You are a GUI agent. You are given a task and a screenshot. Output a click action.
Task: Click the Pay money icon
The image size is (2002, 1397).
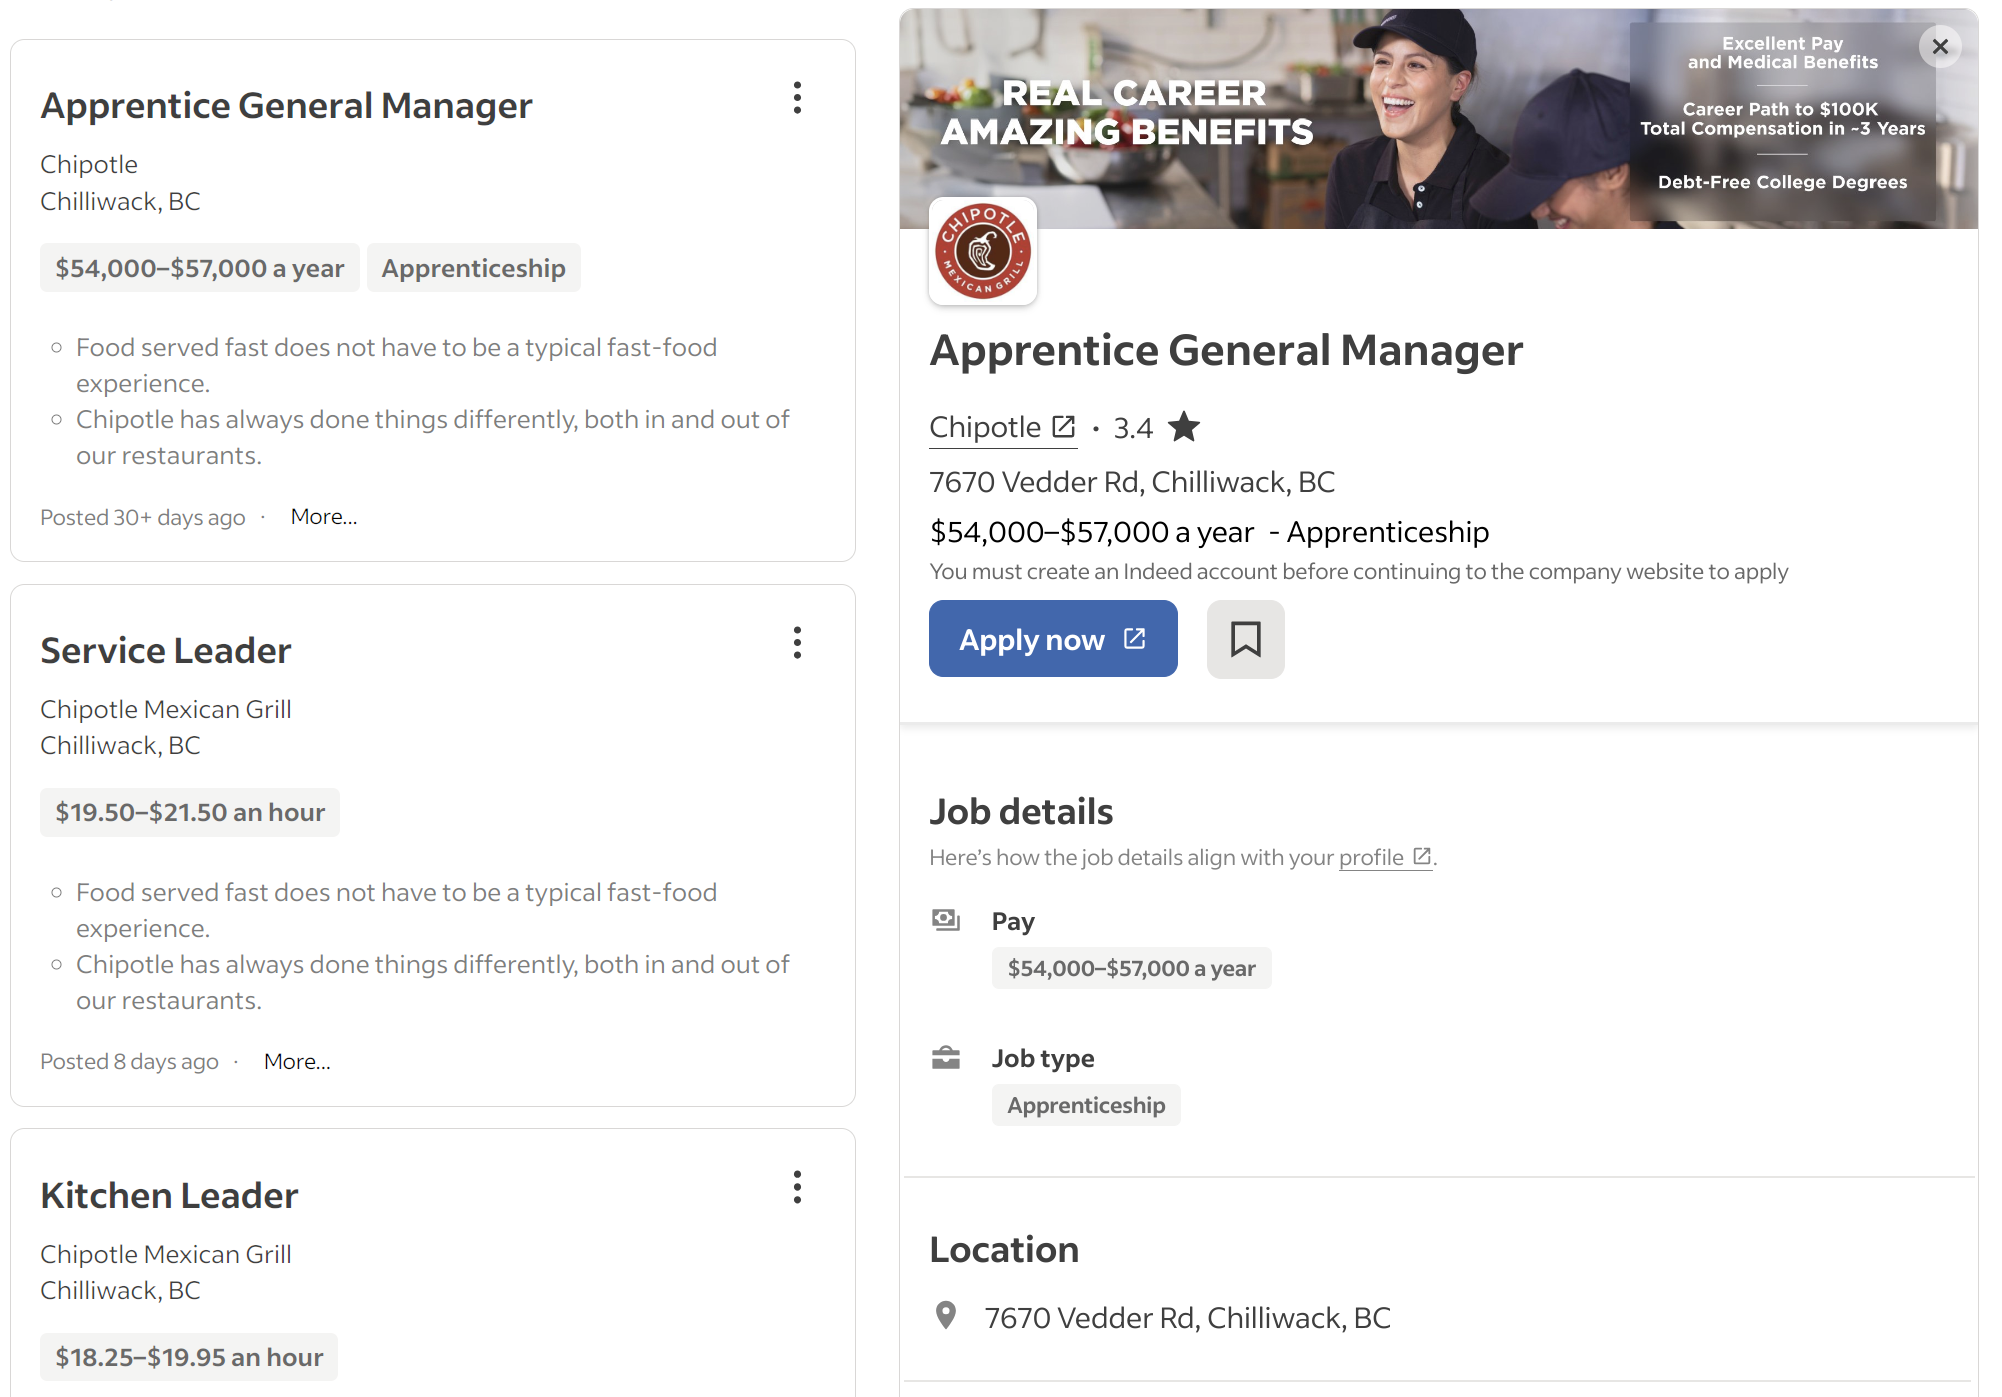tap(945, 920)
